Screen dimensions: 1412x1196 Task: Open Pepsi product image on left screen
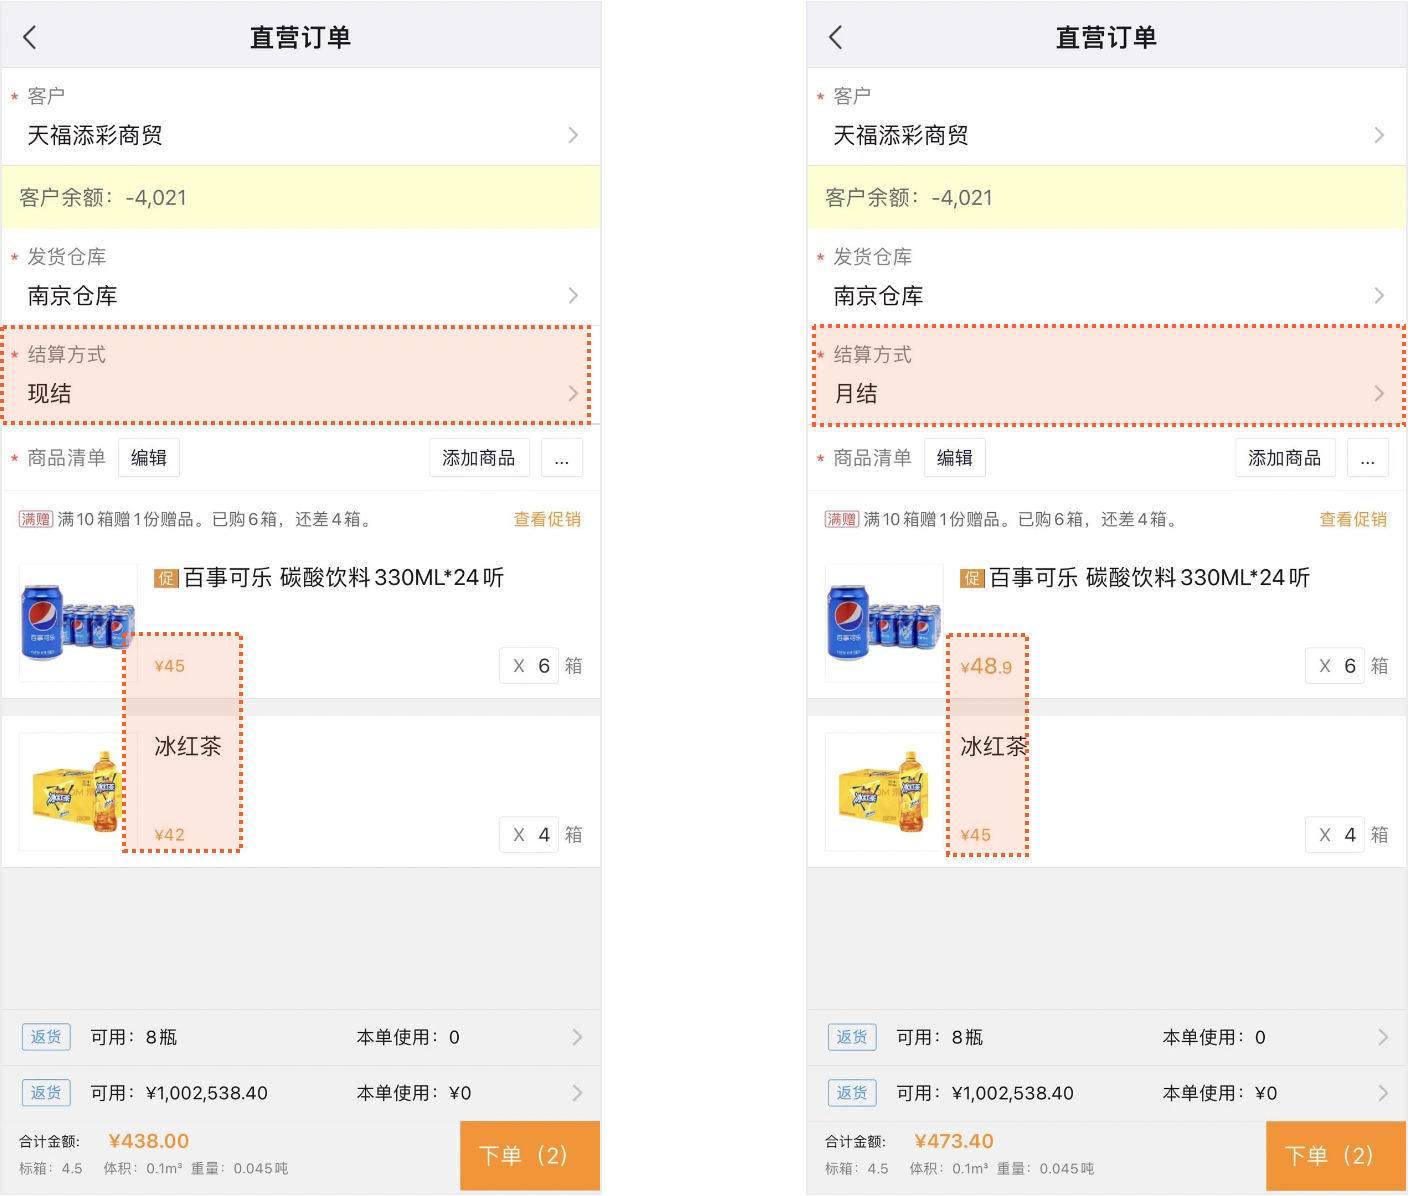(x=78, y=623)
